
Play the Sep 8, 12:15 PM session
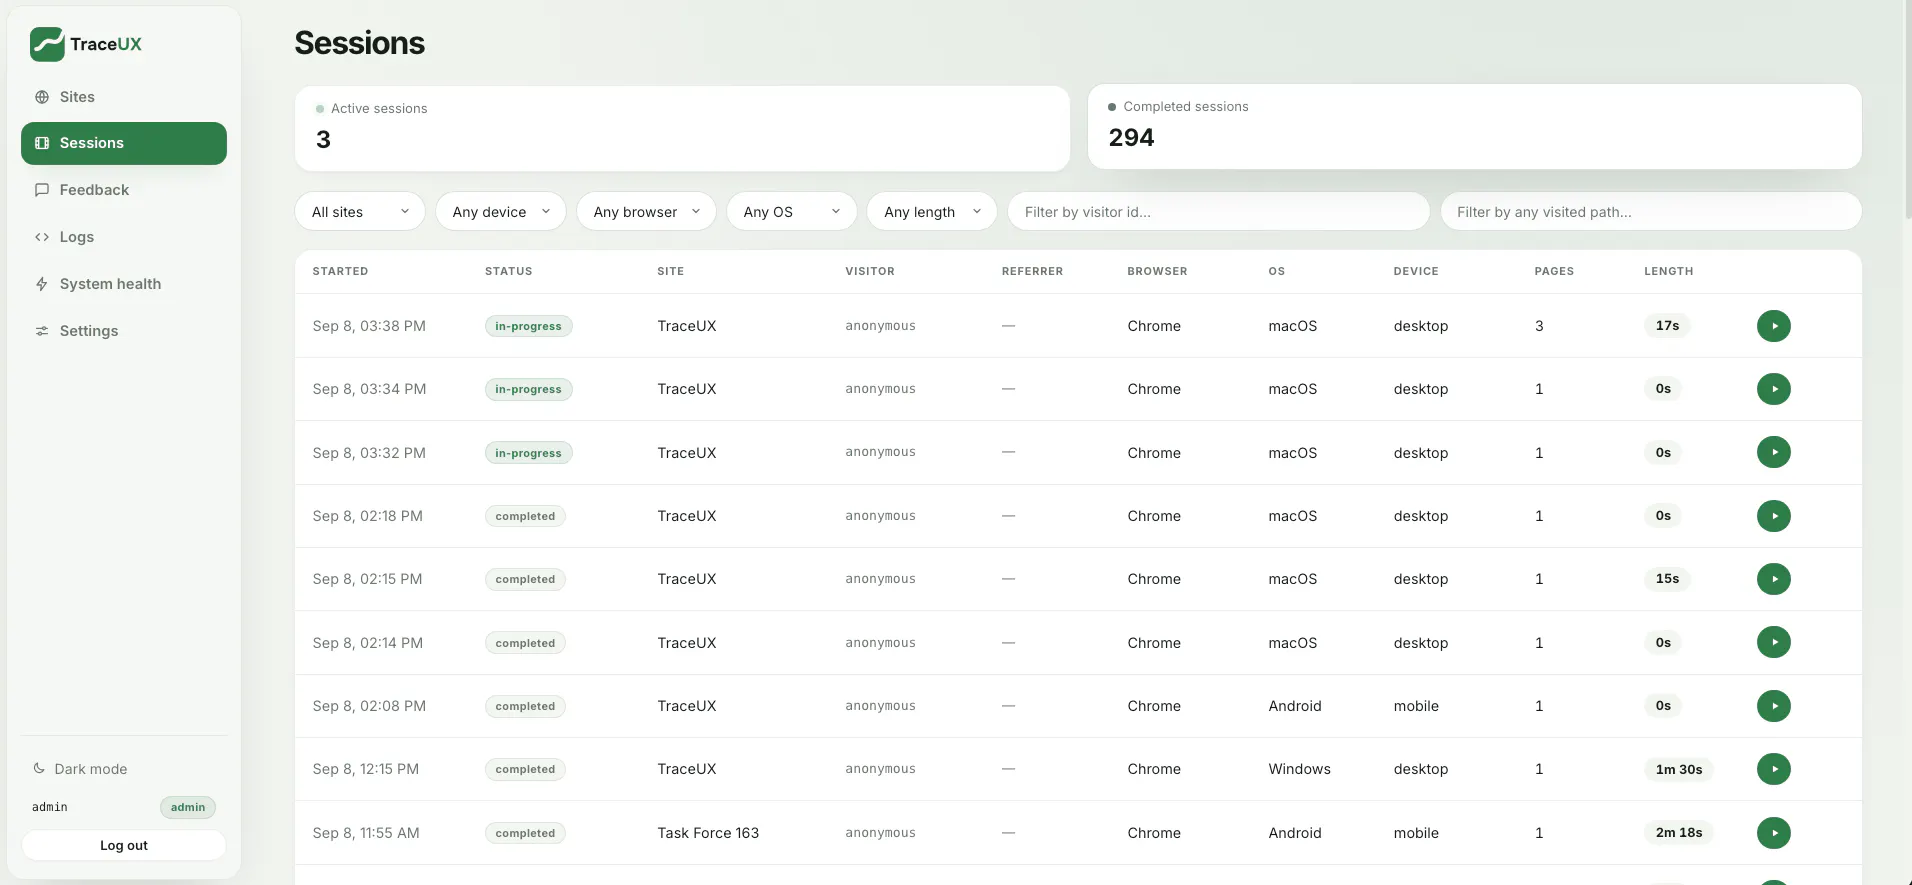click(x=1774, y=769)
